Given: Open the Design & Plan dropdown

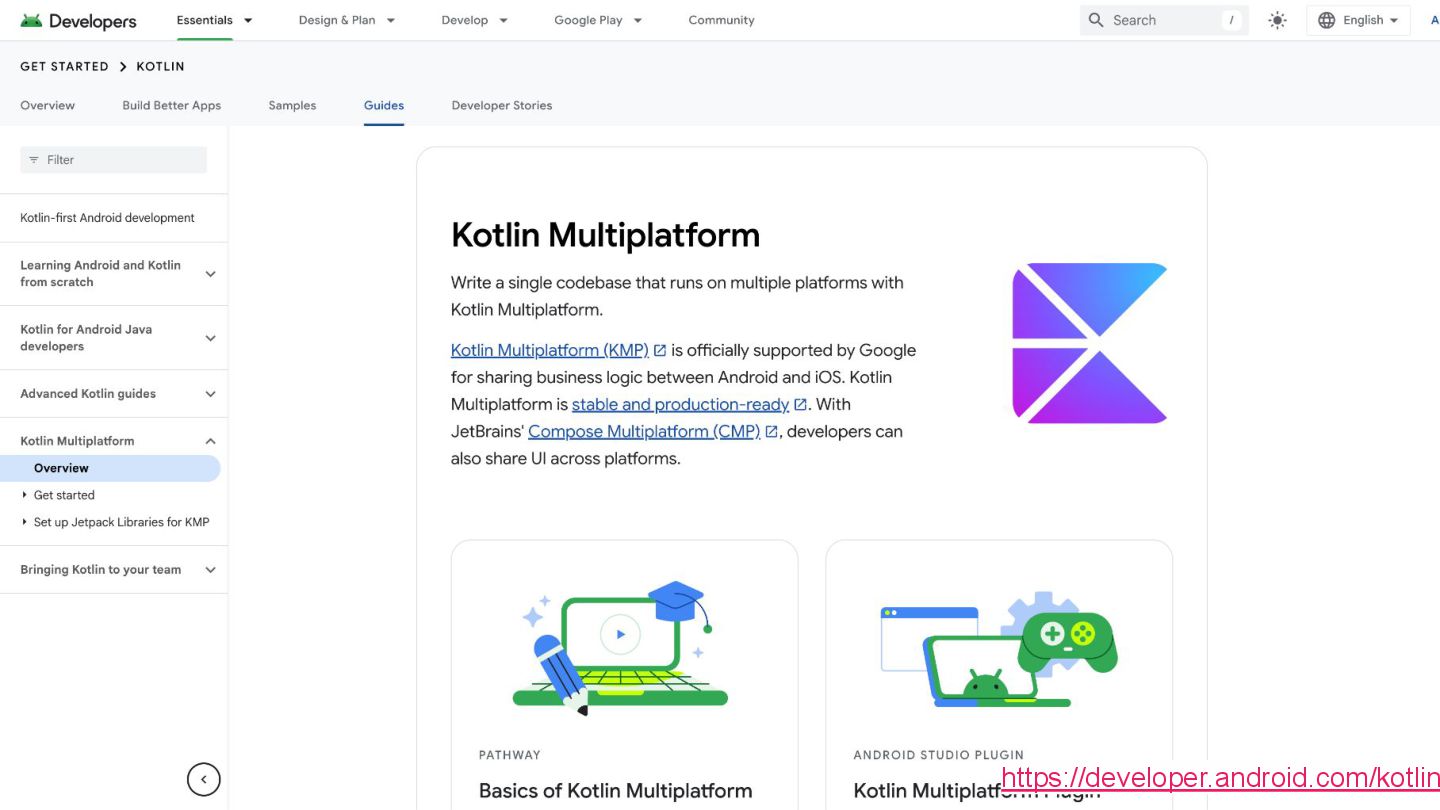Looking at the screenshot, I should (x=346, y=20).
